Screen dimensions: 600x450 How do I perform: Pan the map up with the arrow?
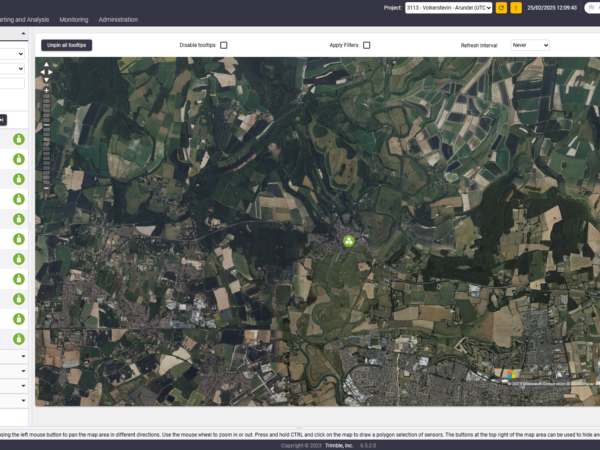point(46,64)
